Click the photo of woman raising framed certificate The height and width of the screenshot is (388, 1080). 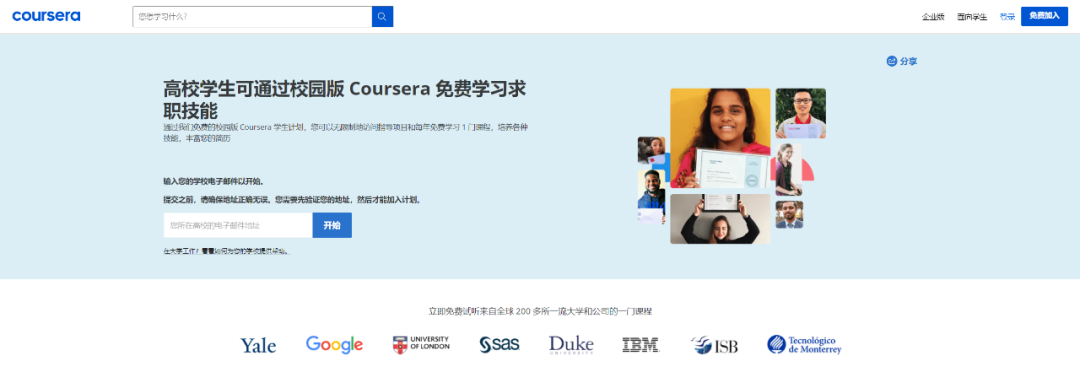click(720, 218)
